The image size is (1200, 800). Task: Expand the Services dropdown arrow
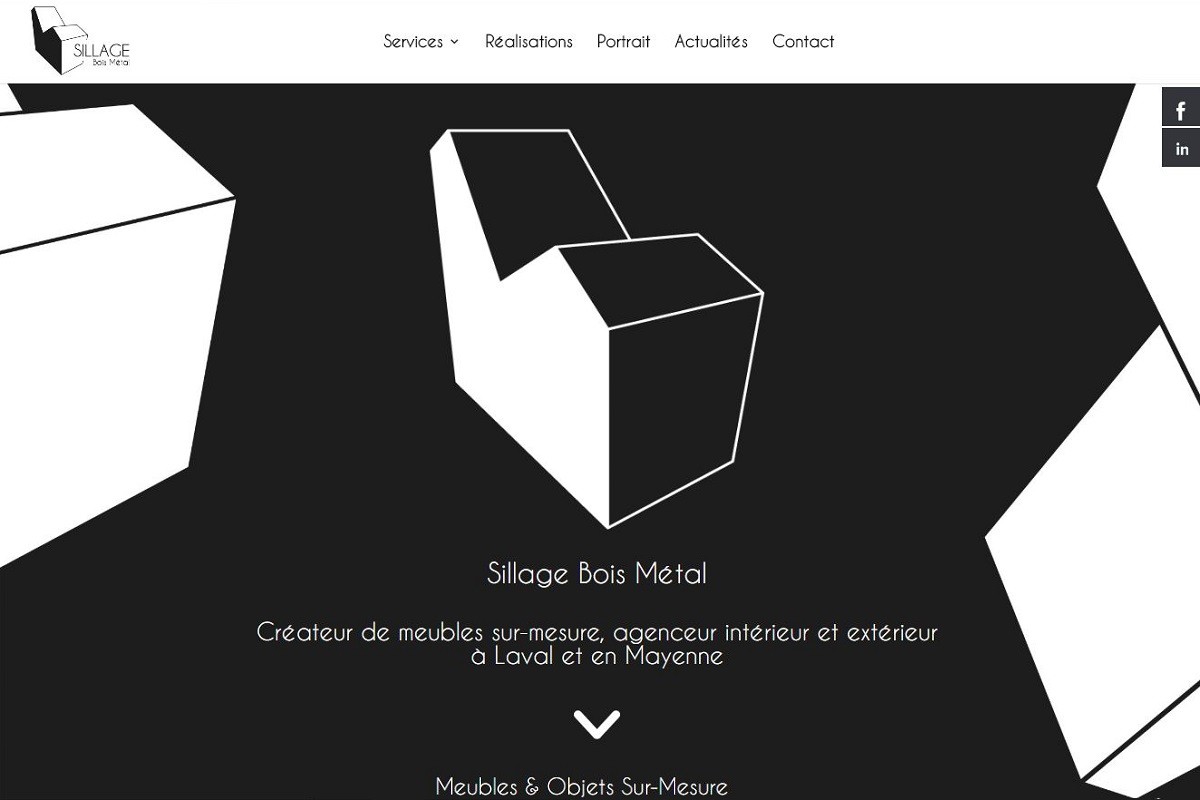[454, 42]
